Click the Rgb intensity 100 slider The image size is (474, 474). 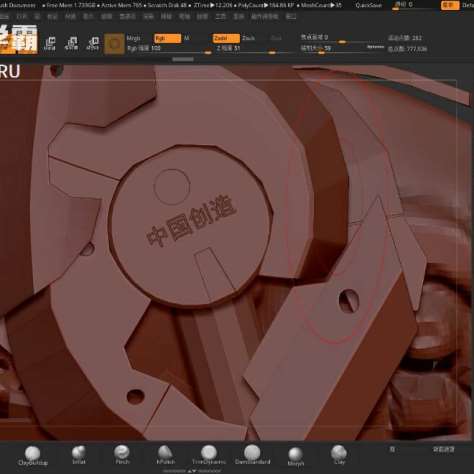pyautogui.click(x=169, y=49)
